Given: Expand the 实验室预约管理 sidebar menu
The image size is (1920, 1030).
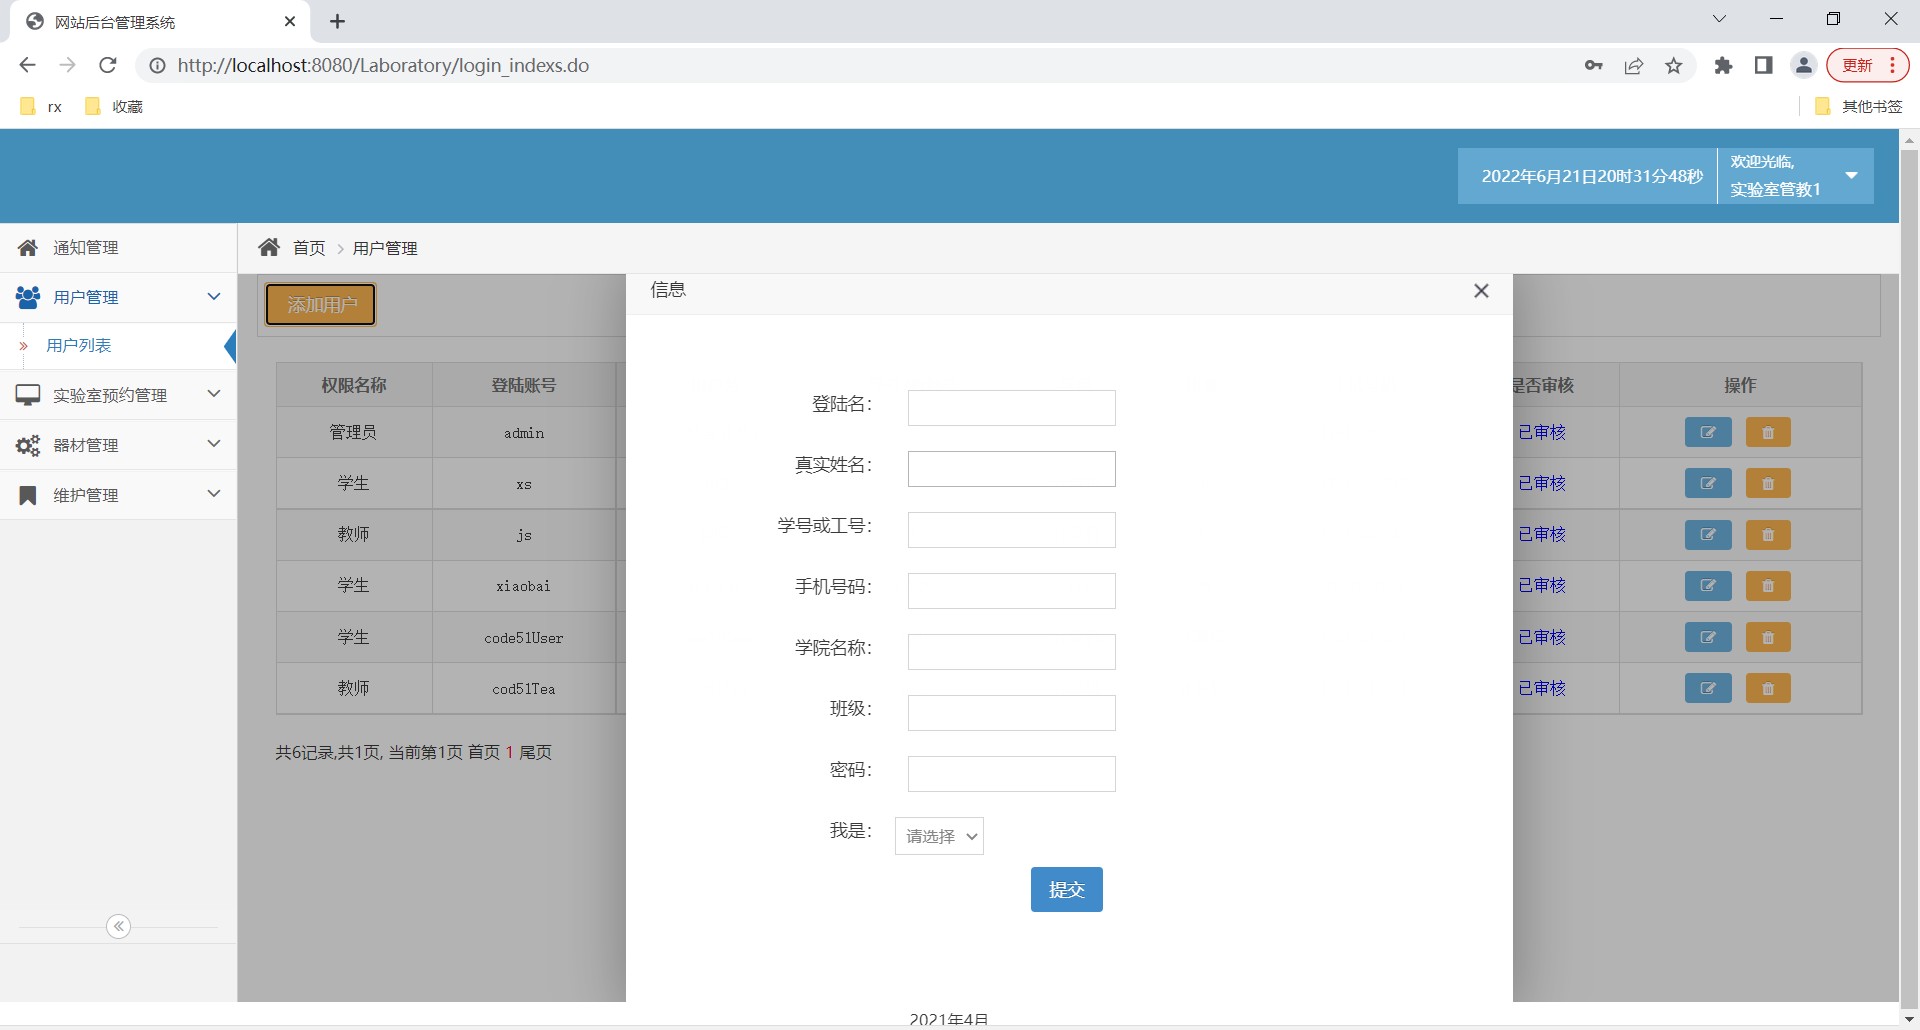Looking at the screenshot, I should [x=118, y=395].
